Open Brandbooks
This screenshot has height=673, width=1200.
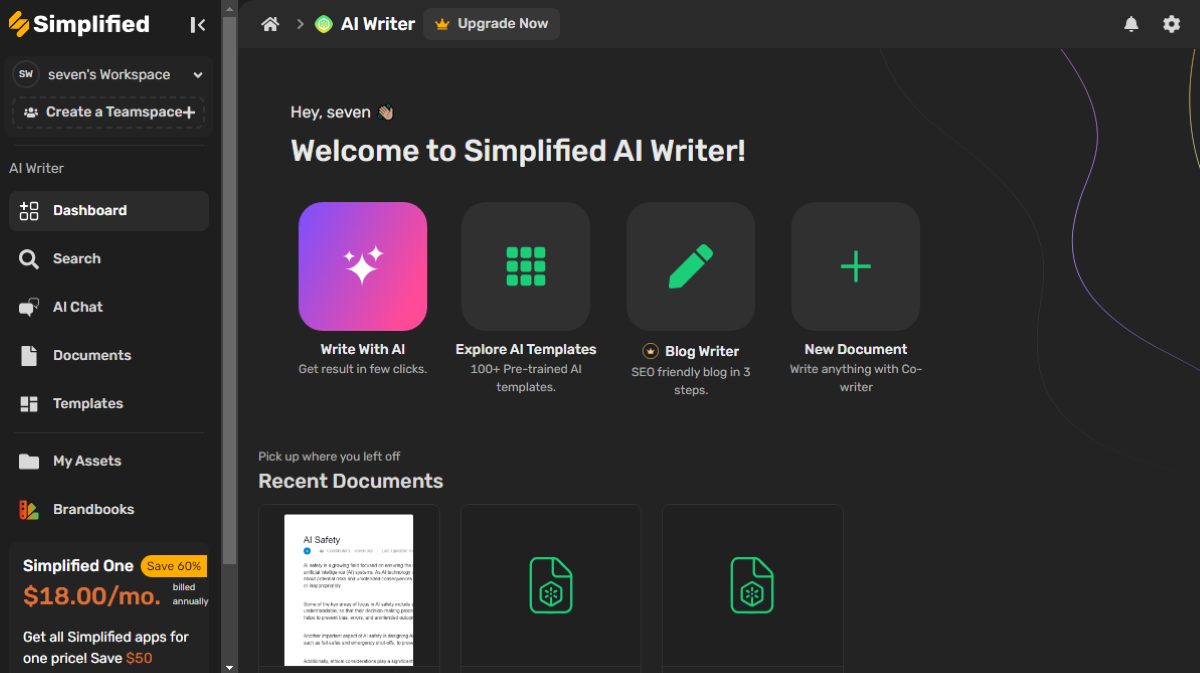[109, 509]
